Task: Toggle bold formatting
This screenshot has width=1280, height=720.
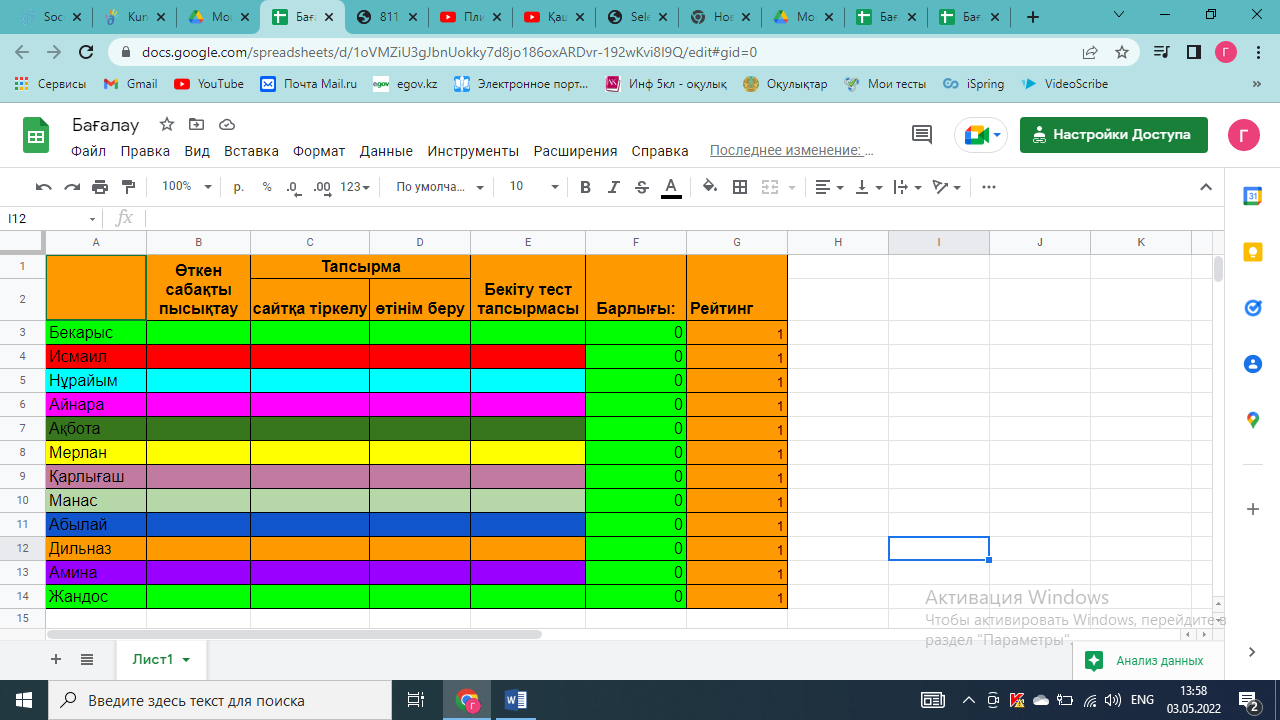Action: tap(585, 187)
